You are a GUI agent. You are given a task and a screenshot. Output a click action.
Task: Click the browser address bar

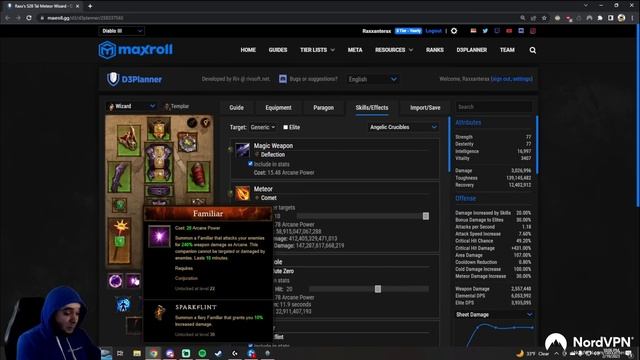pos(278,18)
